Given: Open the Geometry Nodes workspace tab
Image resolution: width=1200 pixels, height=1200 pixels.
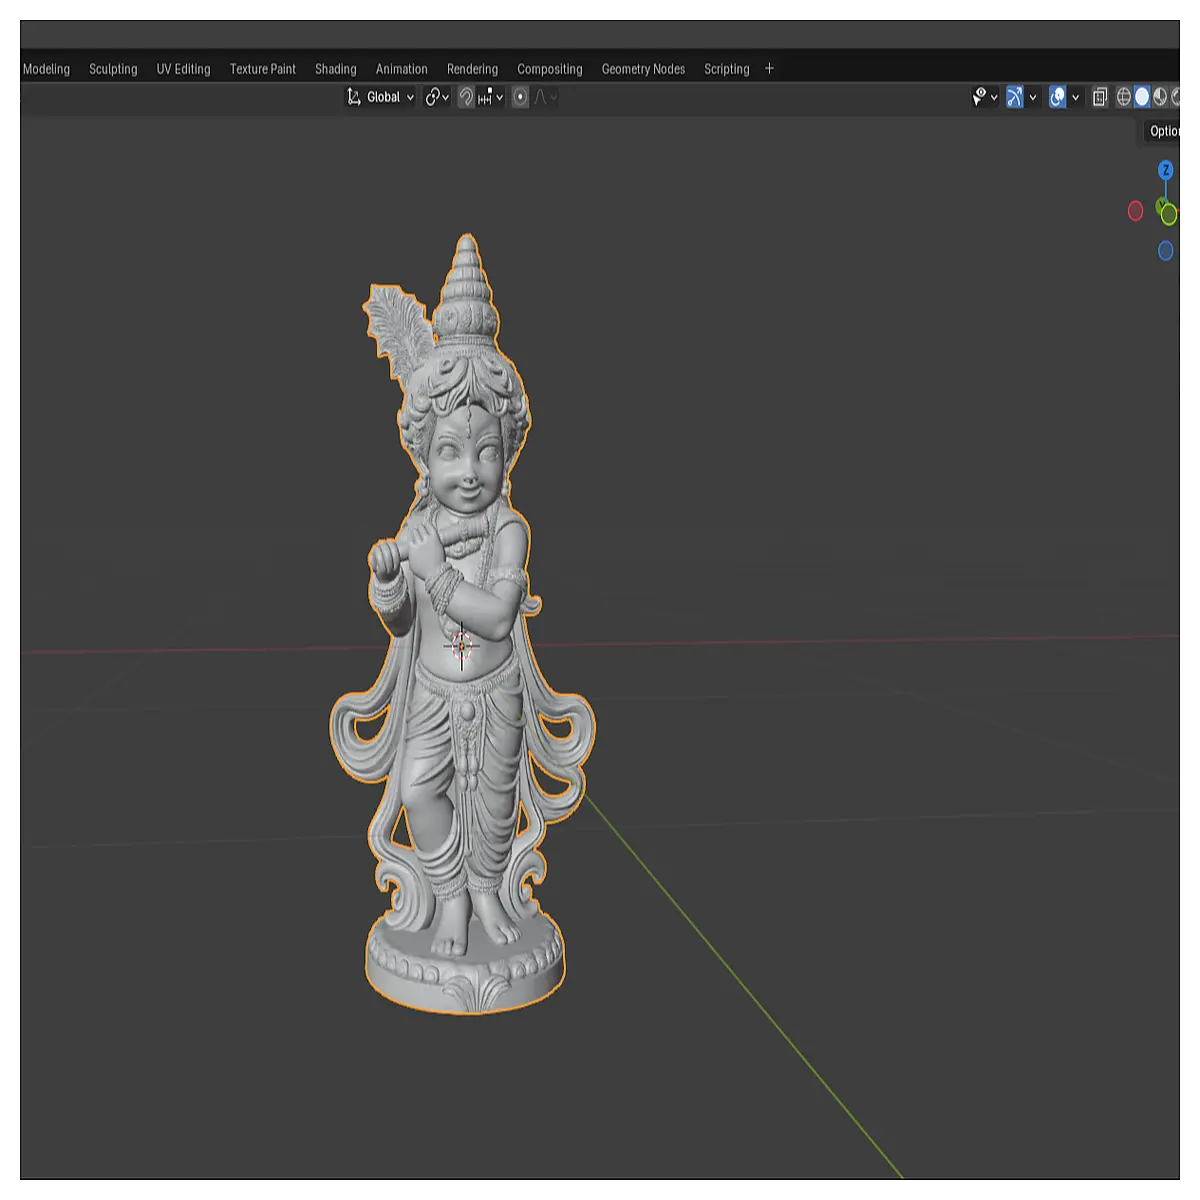Looking at the screenshot, I should pyautogui.click(x=643, y=69).
